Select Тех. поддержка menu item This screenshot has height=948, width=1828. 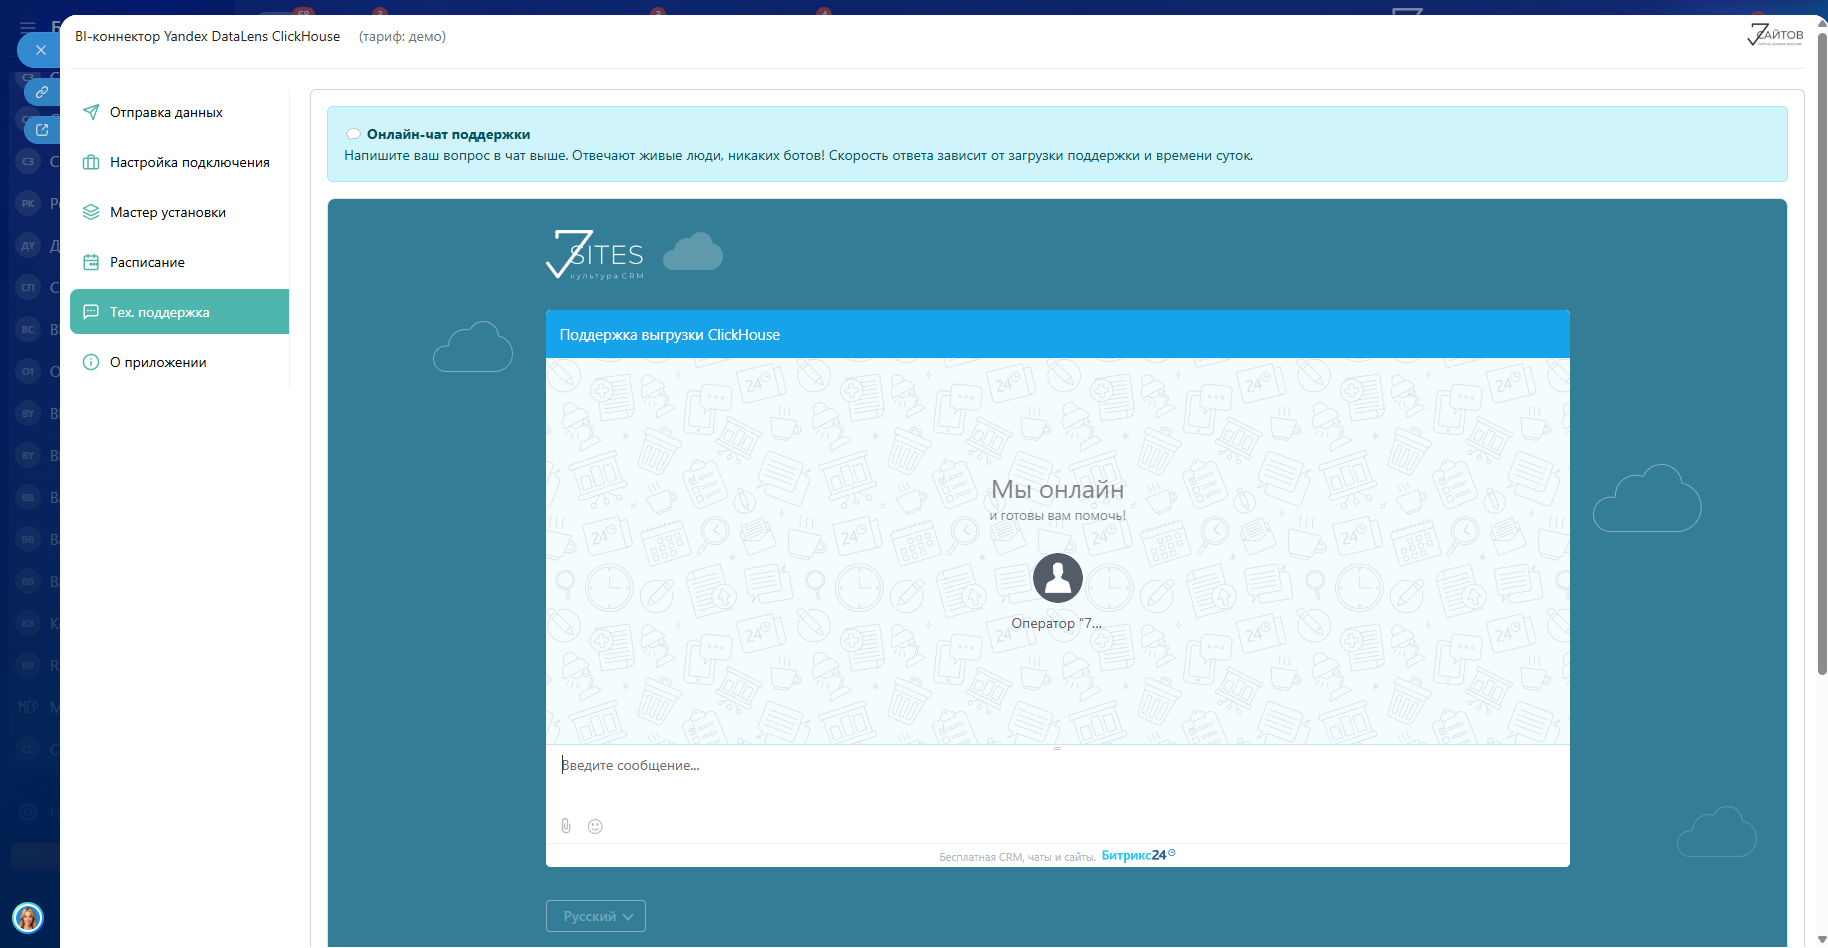pyautogui.click(x=180, y=312)
